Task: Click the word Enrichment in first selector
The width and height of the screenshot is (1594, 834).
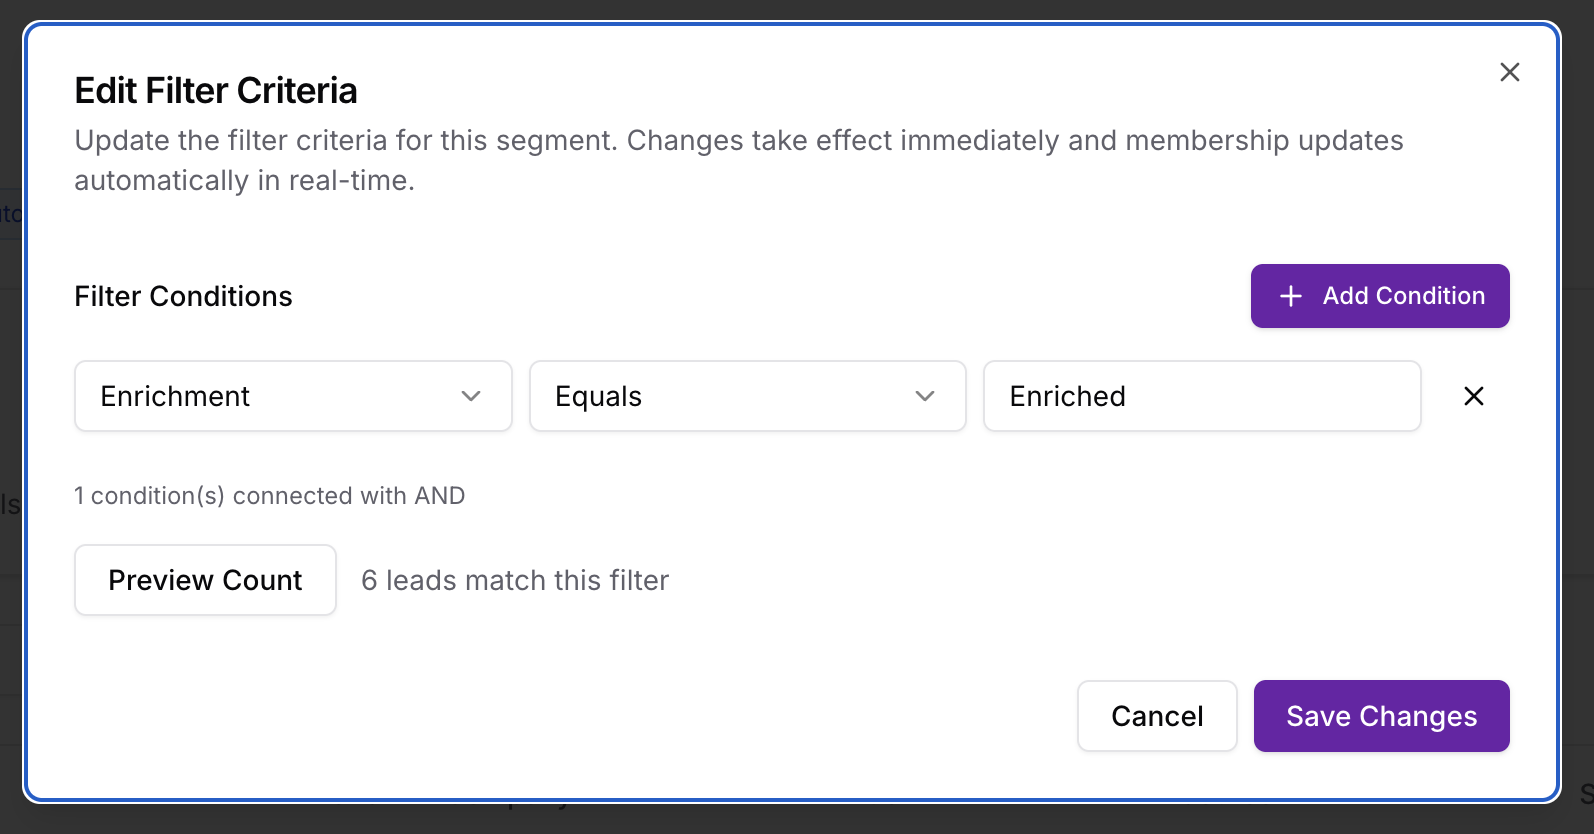Action: pyautogui.click(x=175, y=396)
